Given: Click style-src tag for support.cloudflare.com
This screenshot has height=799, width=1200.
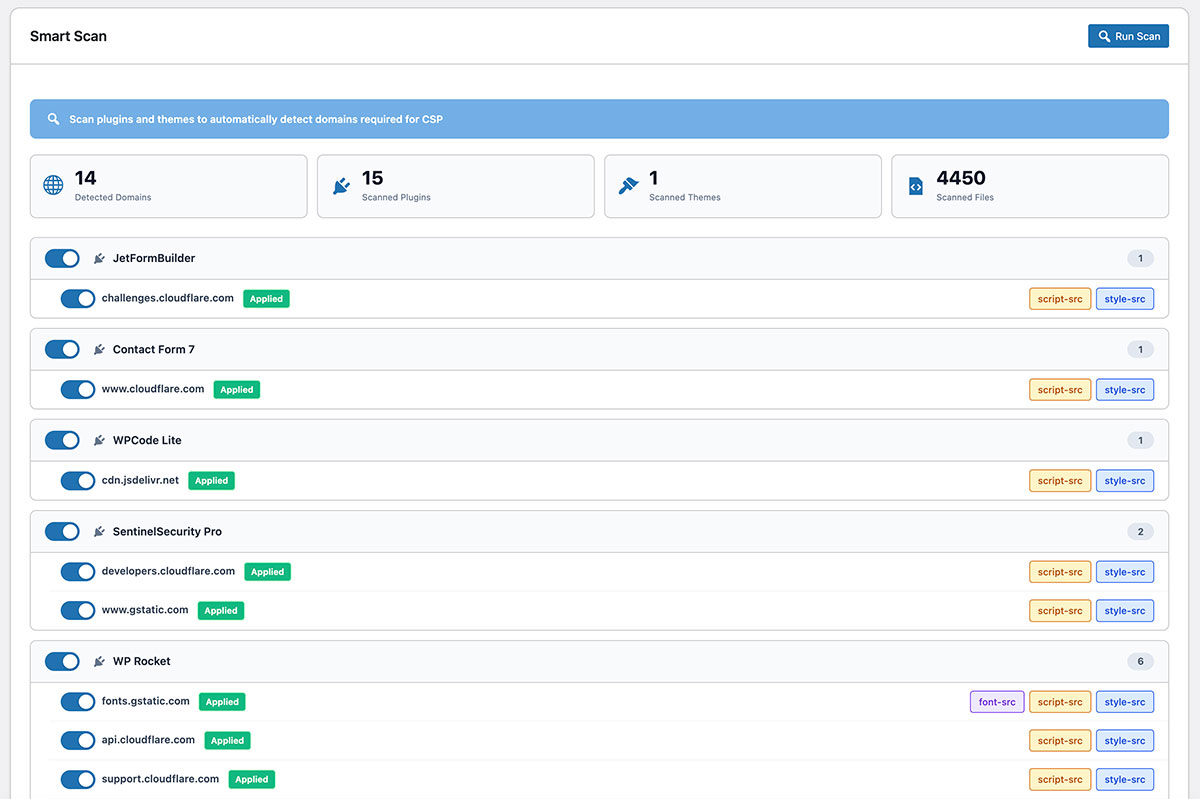Looking at the screenshot, I should tap(1125, 779).
